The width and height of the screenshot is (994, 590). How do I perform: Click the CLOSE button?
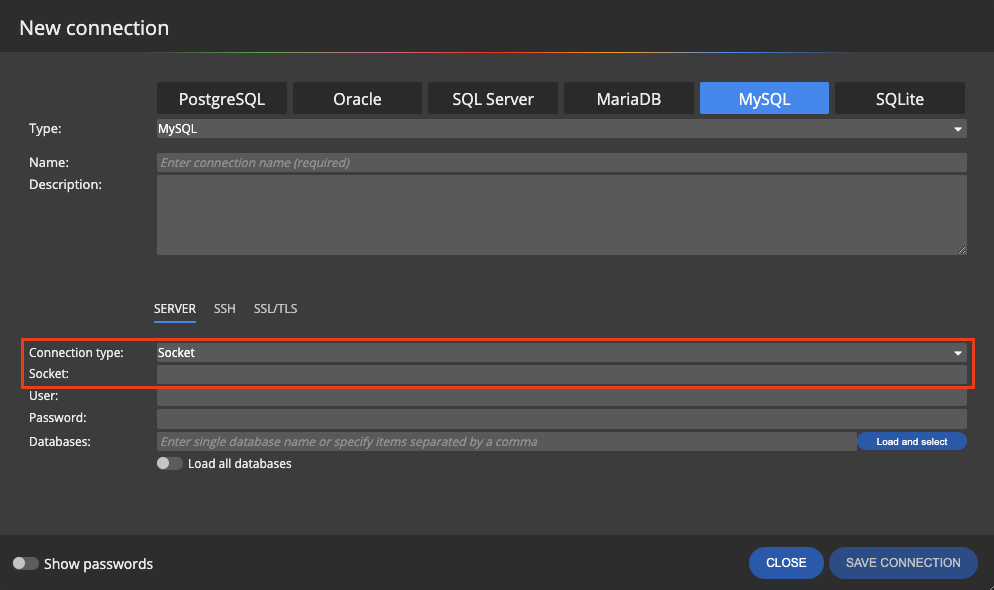786,563
